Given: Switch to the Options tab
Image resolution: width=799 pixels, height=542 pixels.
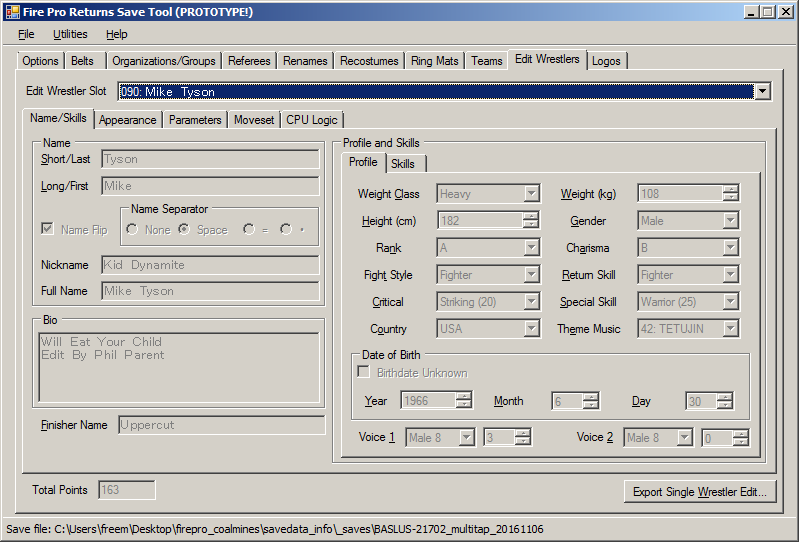Looking at the screenshot, I should (x=40, y=61).
